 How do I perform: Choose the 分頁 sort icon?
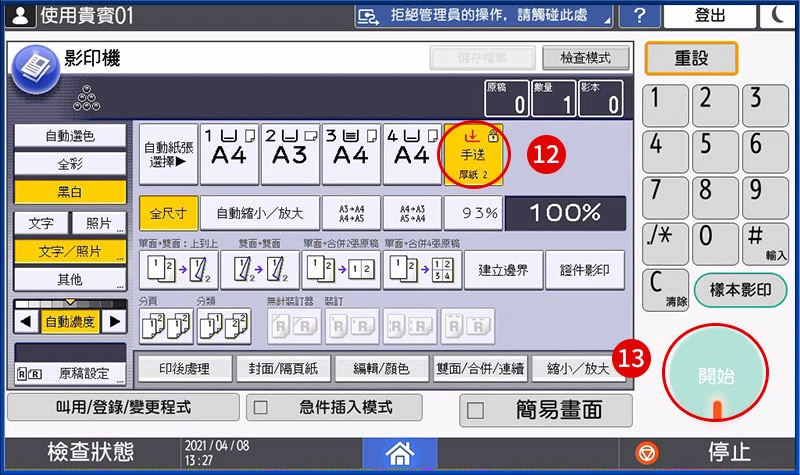pyautogui.click(x=166, y=326)
